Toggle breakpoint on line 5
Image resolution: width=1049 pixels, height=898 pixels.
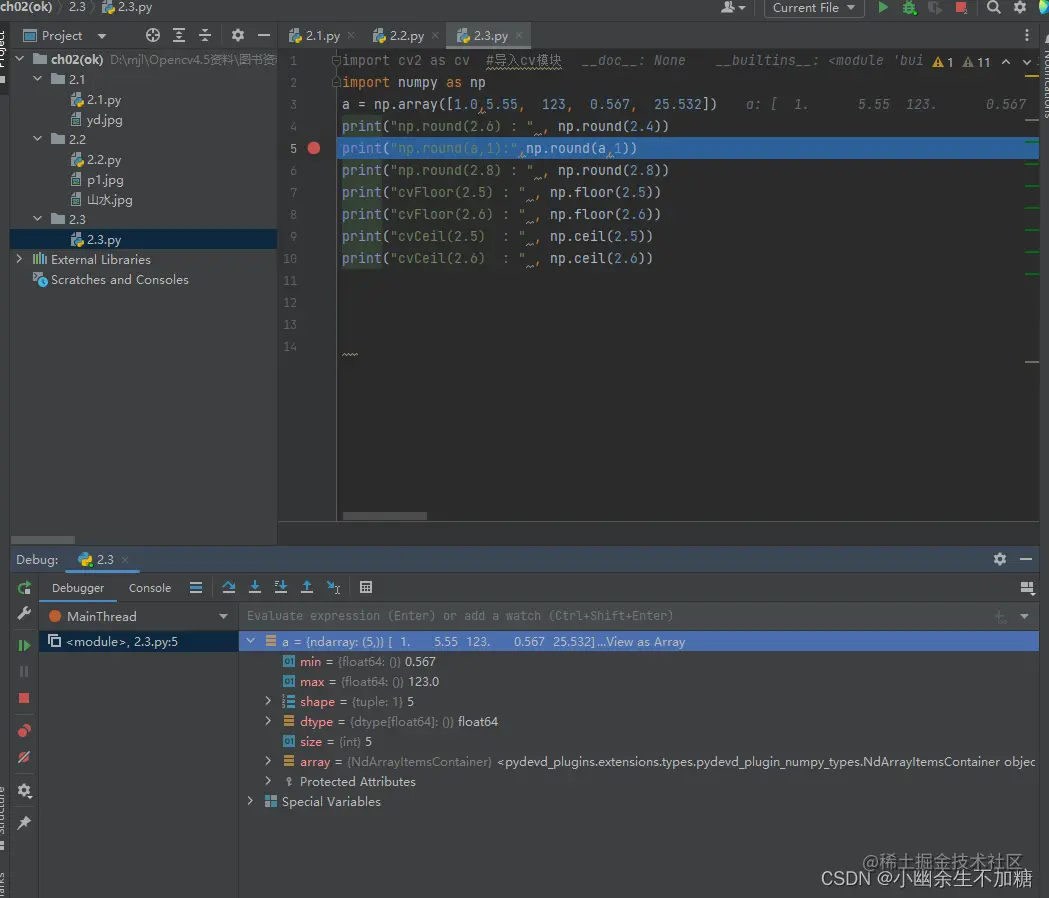(x=314, y=148)
